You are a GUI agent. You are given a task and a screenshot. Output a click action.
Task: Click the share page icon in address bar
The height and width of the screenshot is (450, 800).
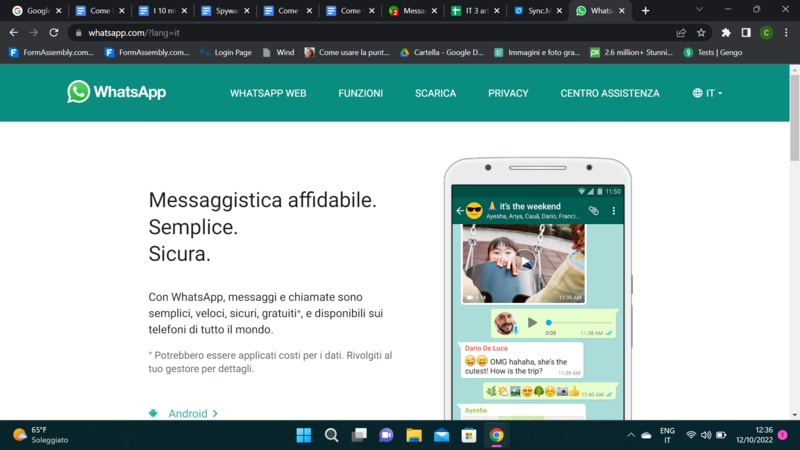click(681, 33)
